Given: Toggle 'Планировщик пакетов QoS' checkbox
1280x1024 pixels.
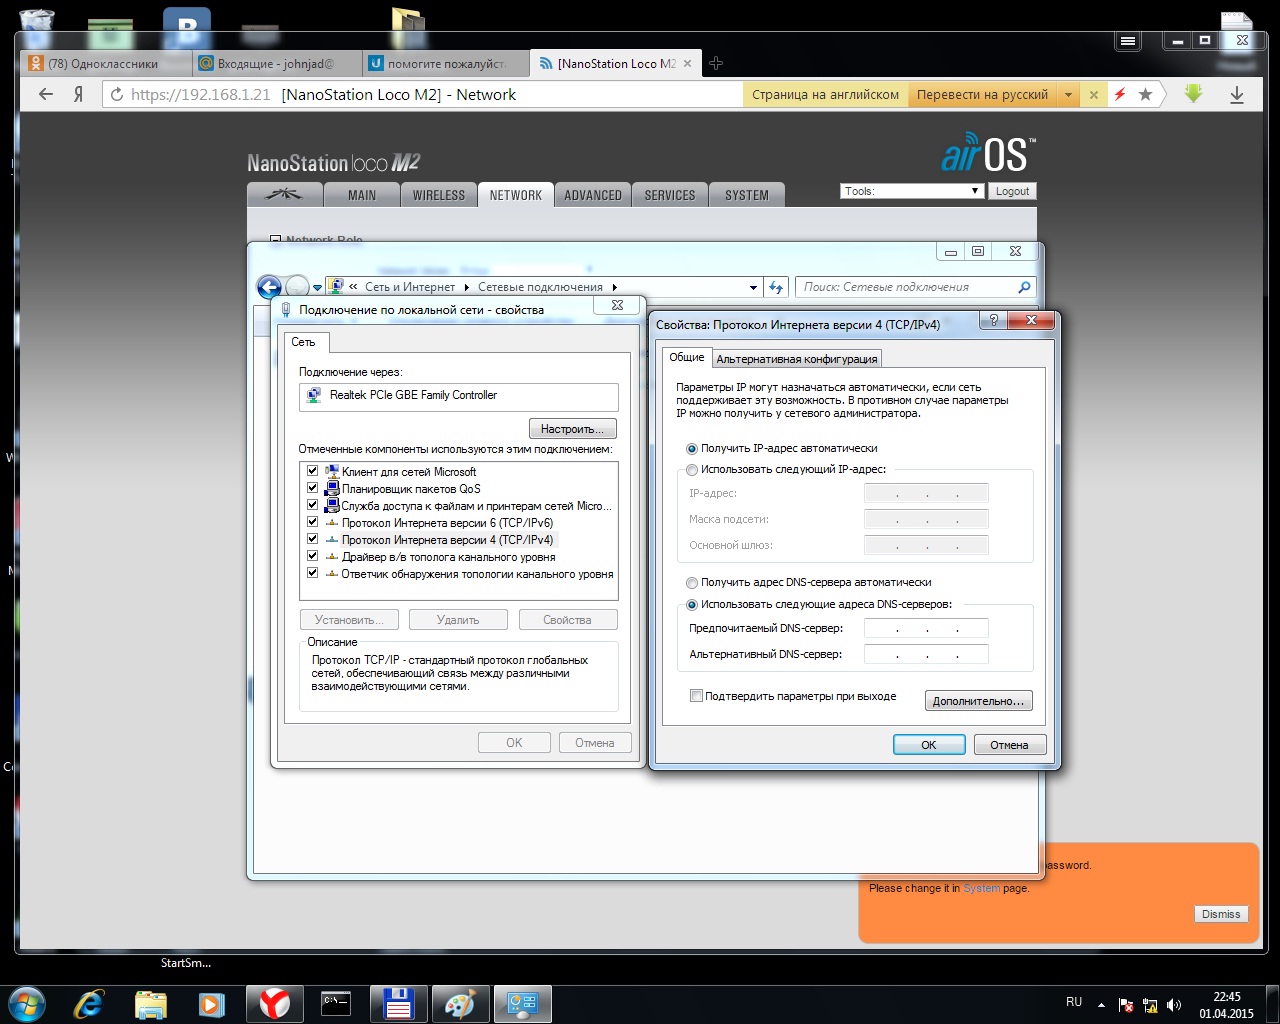Looking at the screenshot, I should (312, 488).
